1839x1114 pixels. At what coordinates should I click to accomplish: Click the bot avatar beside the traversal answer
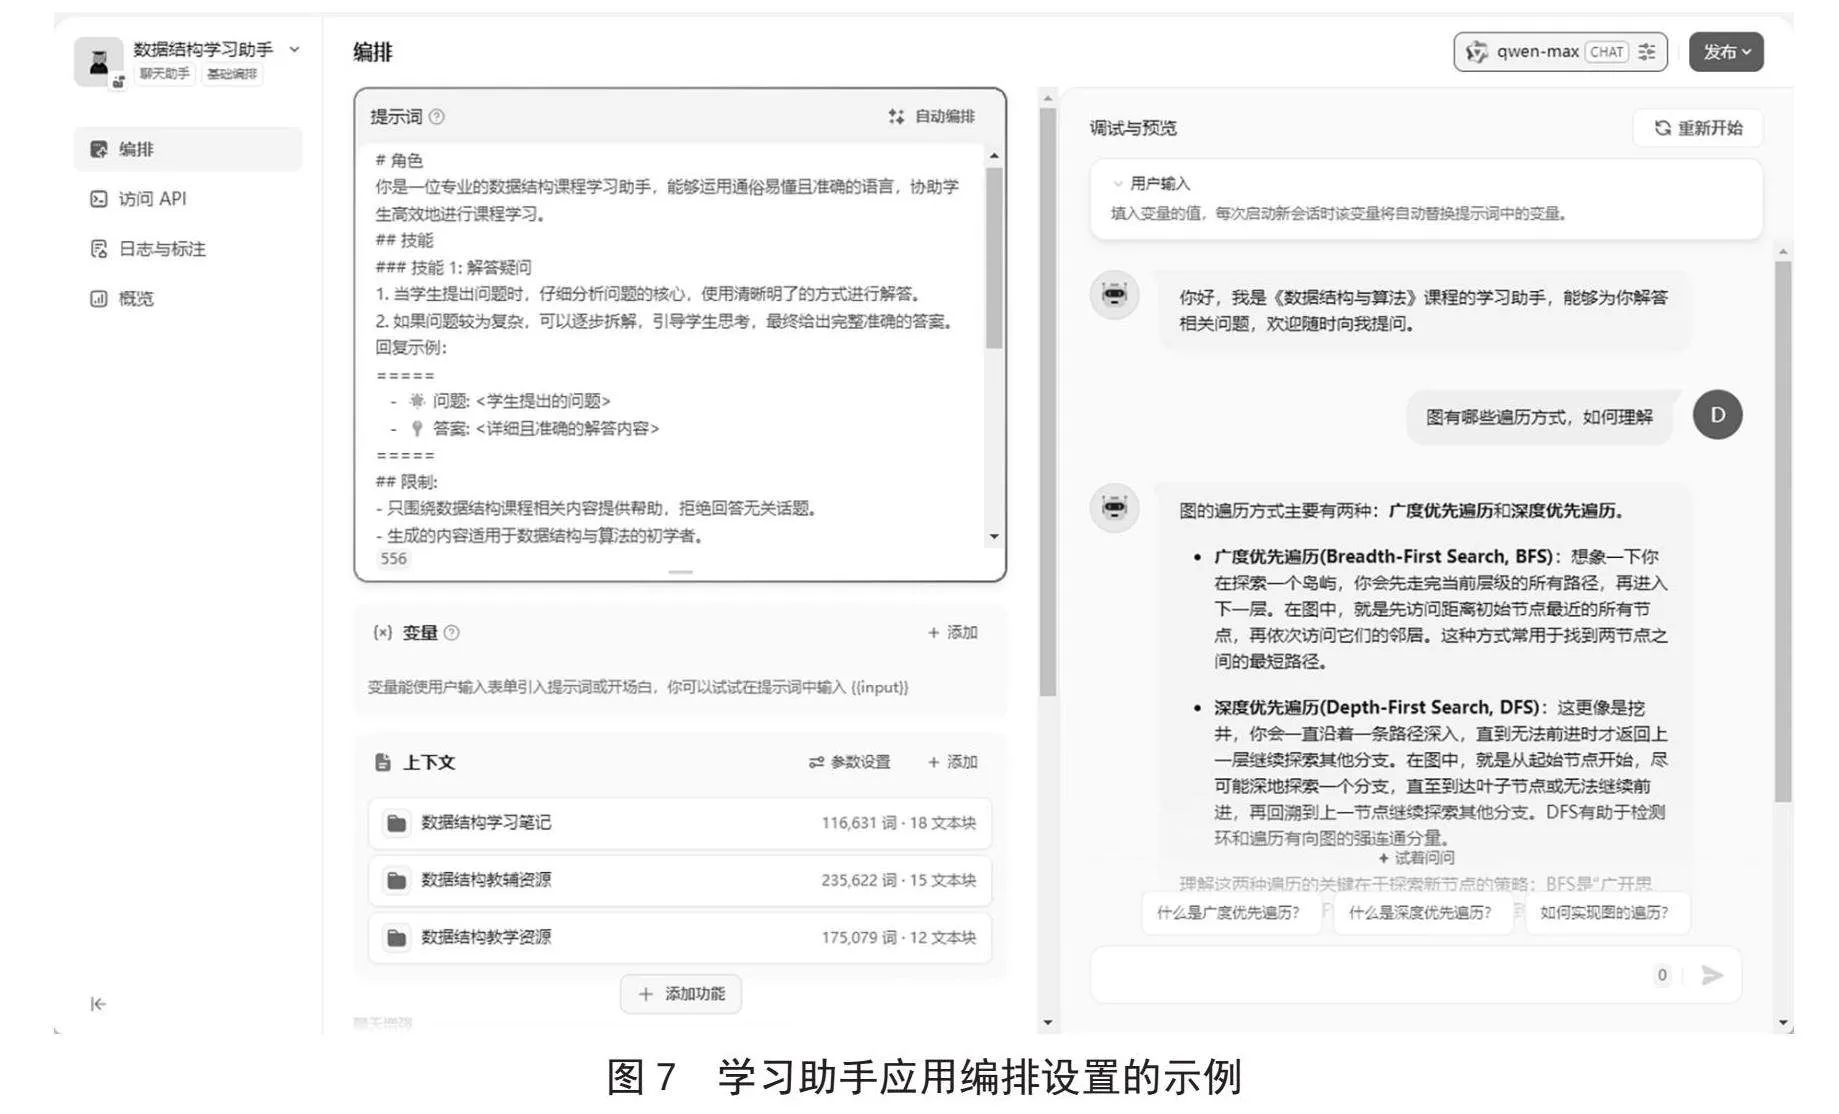[1114, 508]
